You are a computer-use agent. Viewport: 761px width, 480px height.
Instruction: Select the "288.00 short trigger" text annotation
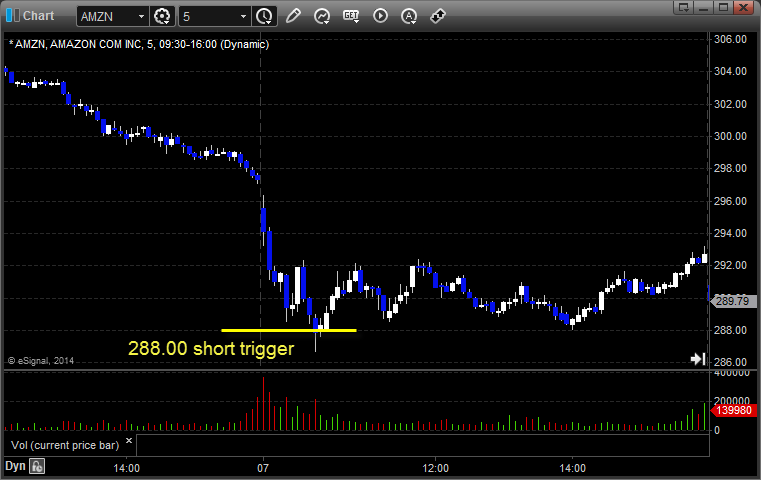[x=211, y=348]
